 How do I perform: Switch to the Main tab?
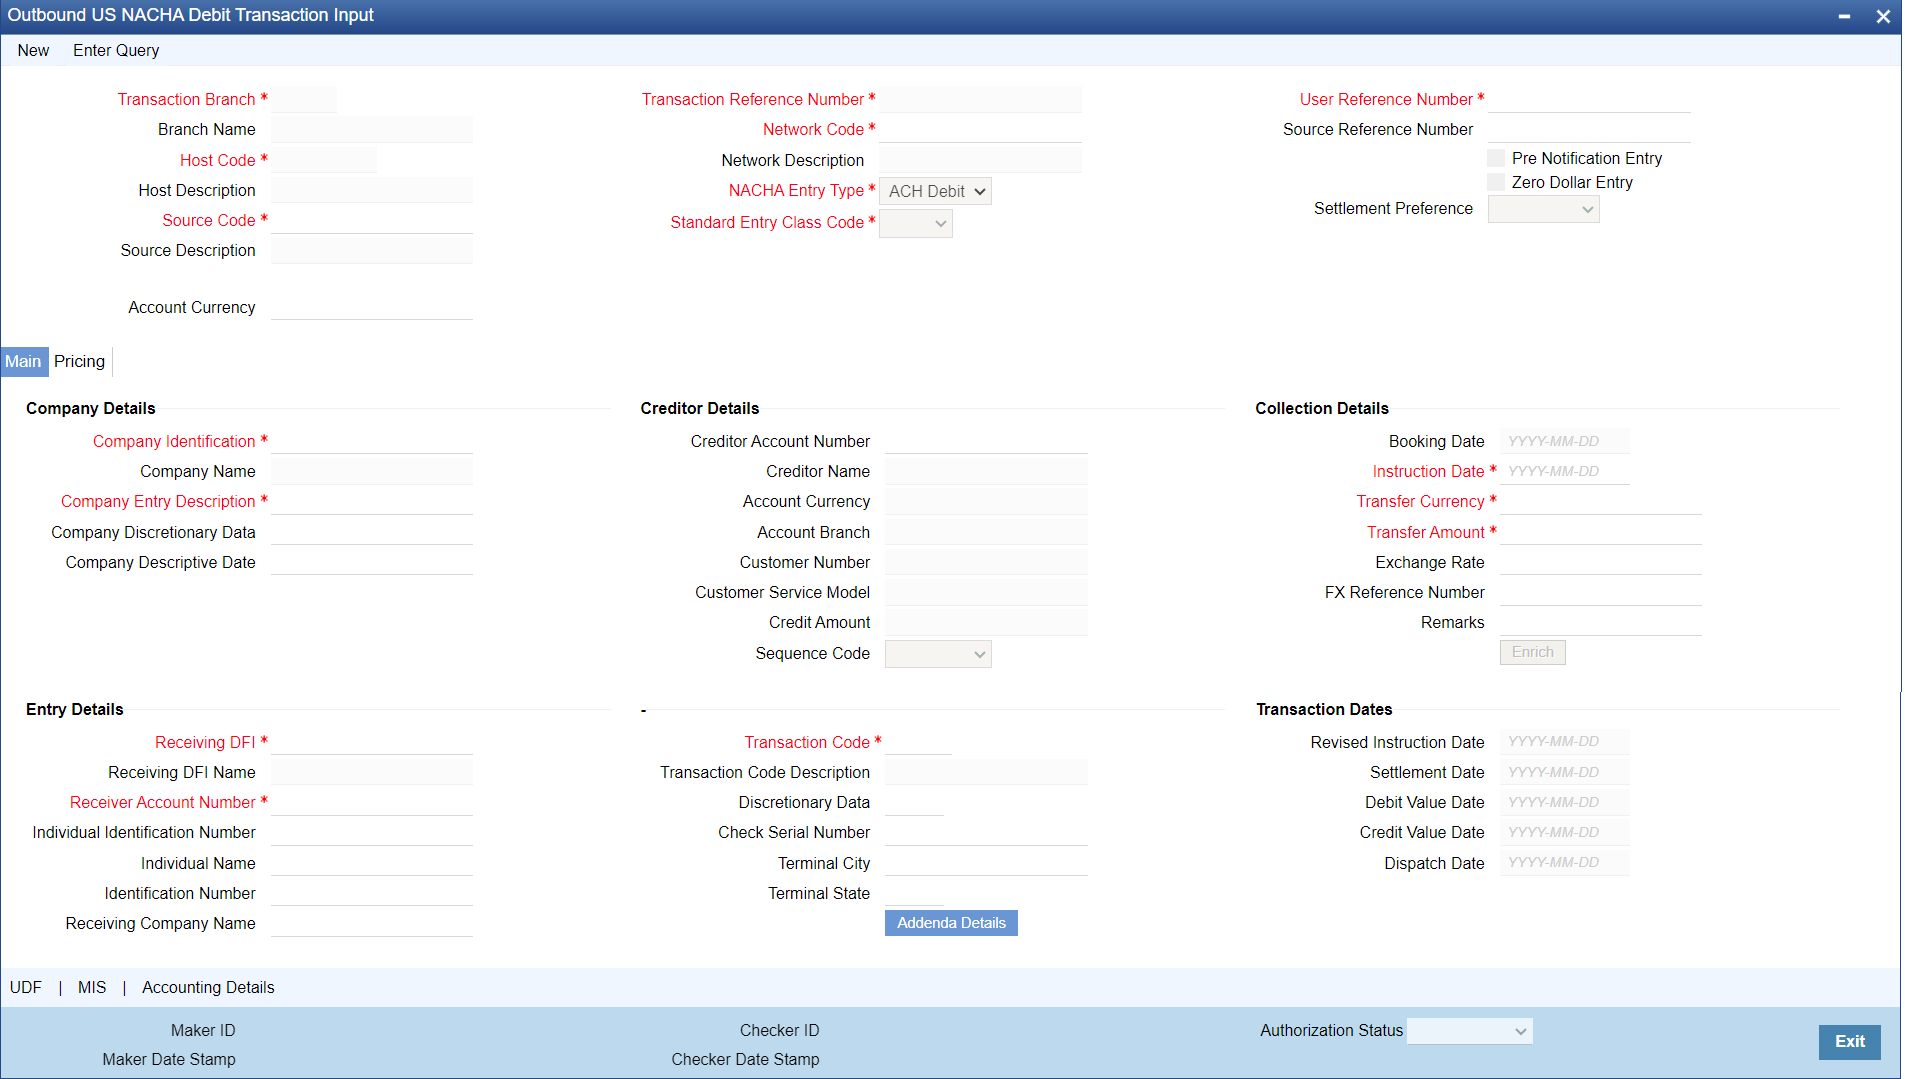tap(23, 362)
